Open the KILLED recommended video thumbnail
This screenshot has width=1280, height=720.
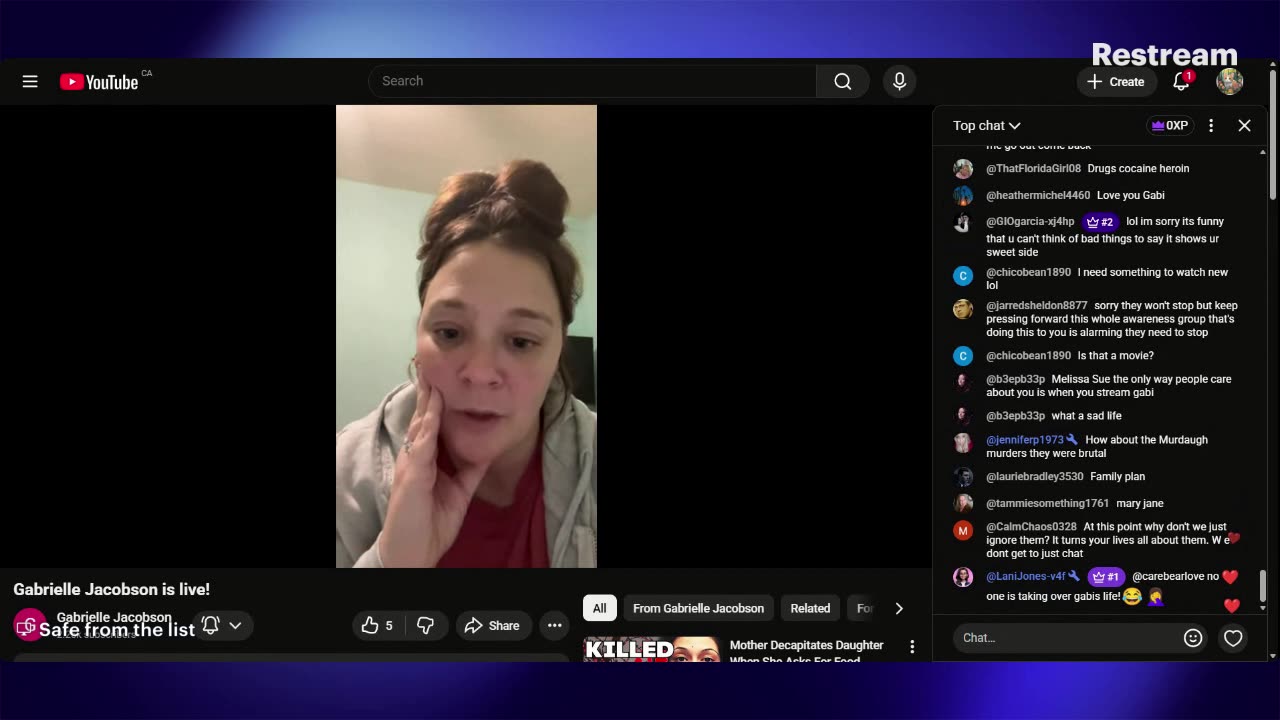click(x=652, y=649)
